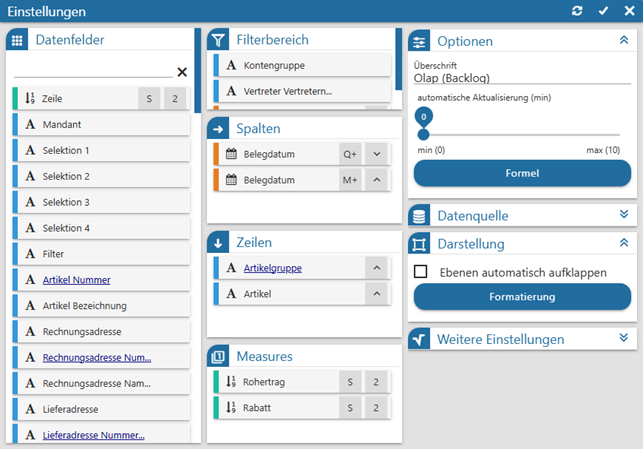Click the Measures panel icon

coord(218,357)
